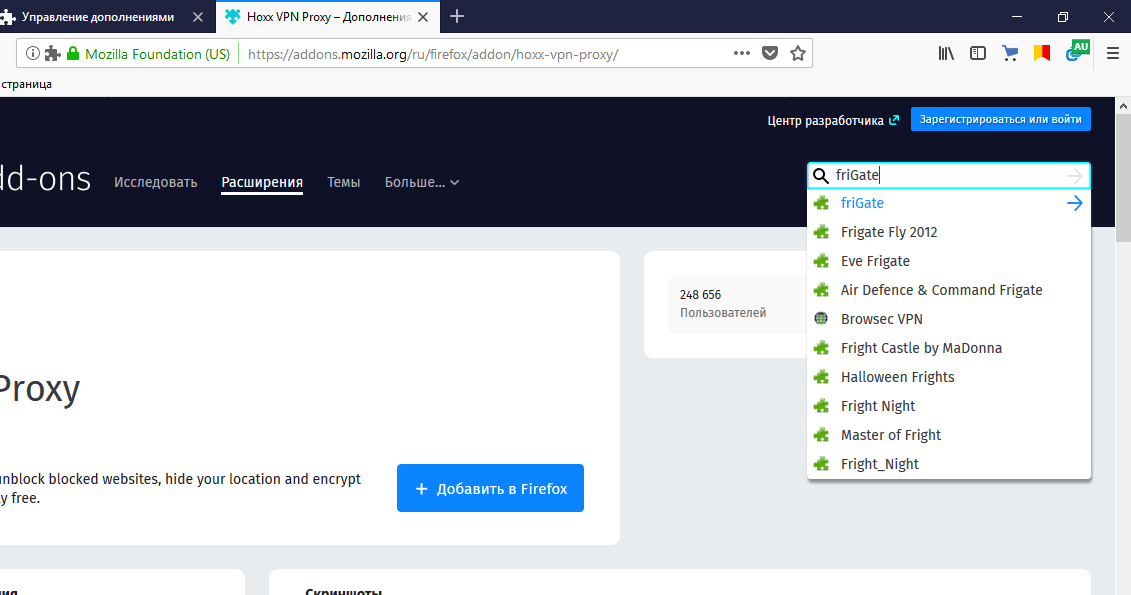1131x595 pixels.
Task: Select Air Defence & Command Frigate suggestion
Action: (949, 290)
